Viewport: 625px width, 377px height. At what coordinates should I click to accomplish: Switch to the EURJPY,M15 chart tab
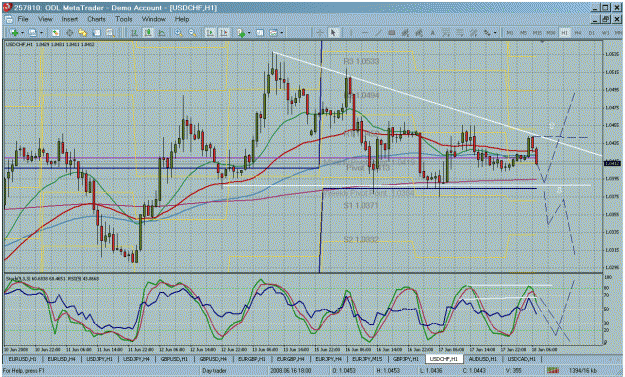click(367, 359)
